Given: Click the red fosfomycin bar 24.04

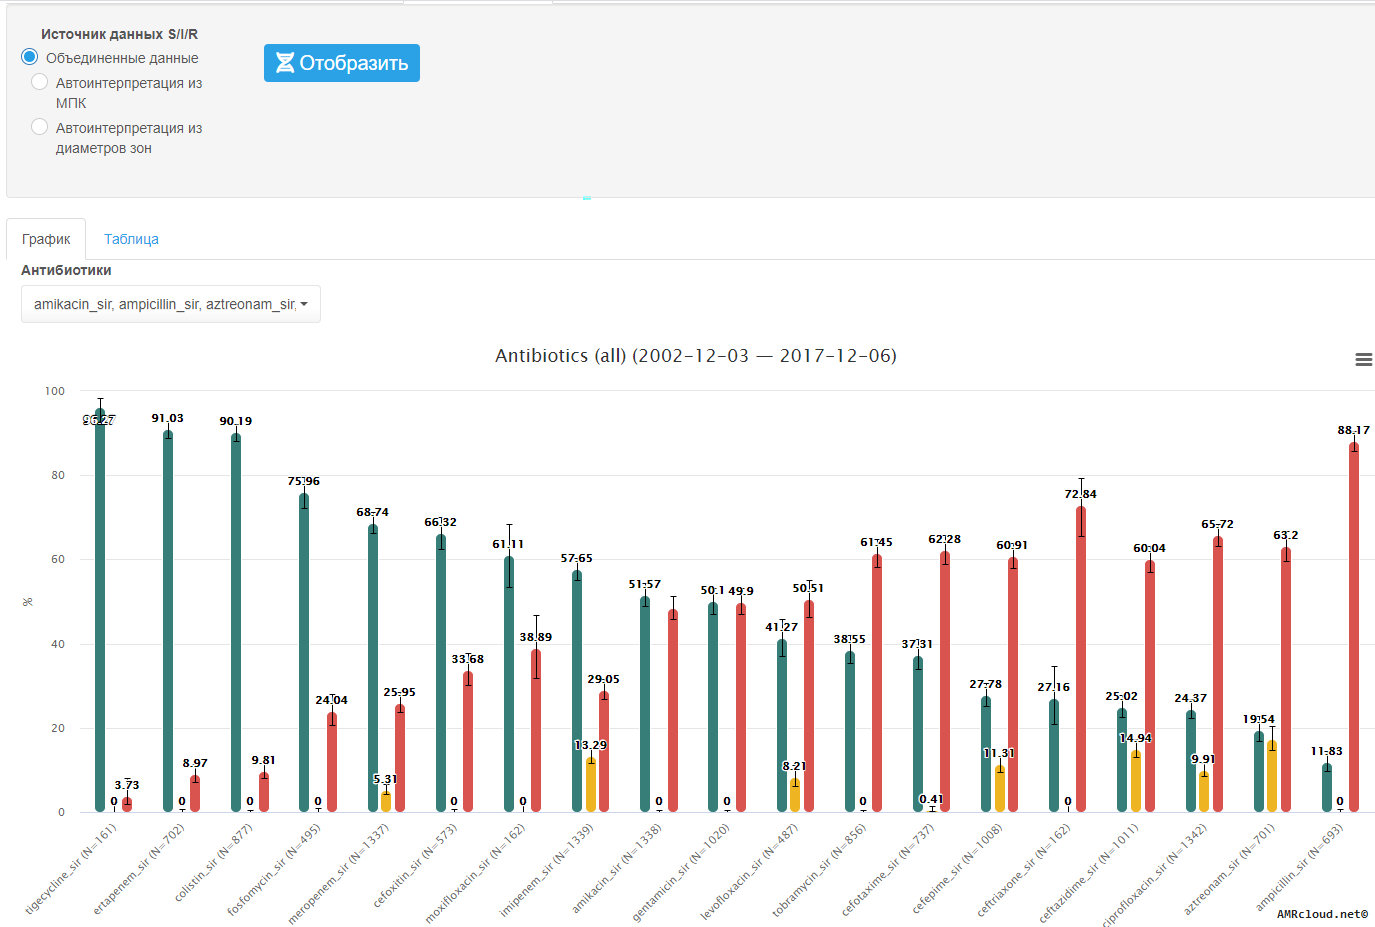Looking at the screenshot, I should click(x=332, y=761).
